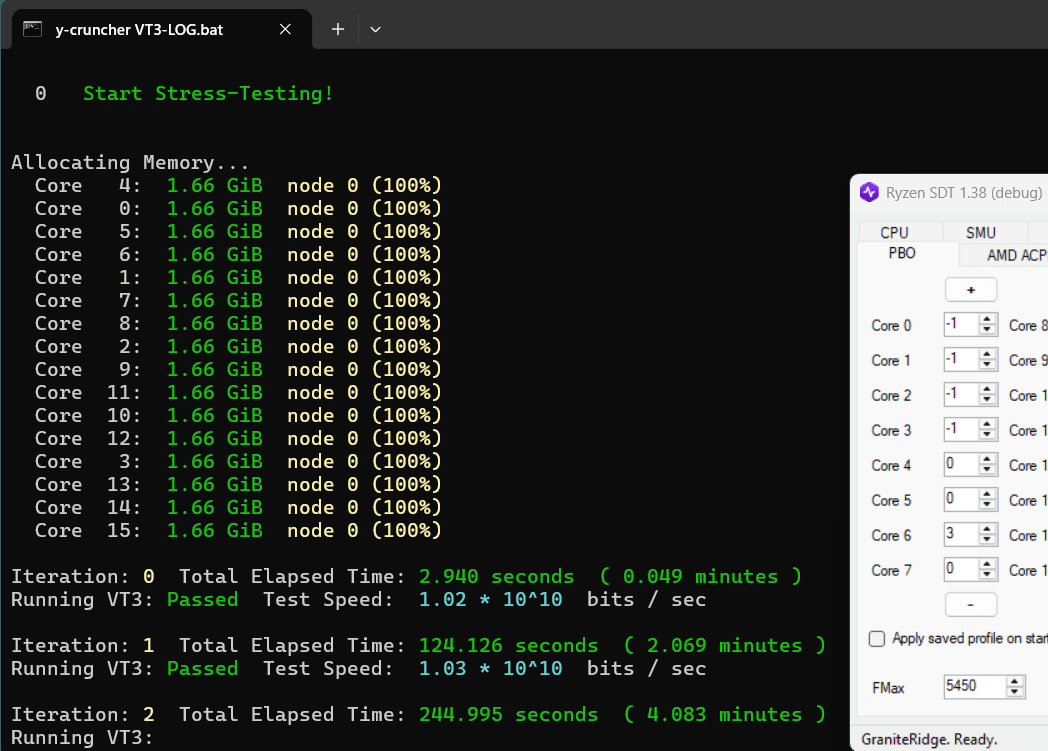Select the PBO tab
The height and width of the screenshot is (751, 1048).
[902, 253]
